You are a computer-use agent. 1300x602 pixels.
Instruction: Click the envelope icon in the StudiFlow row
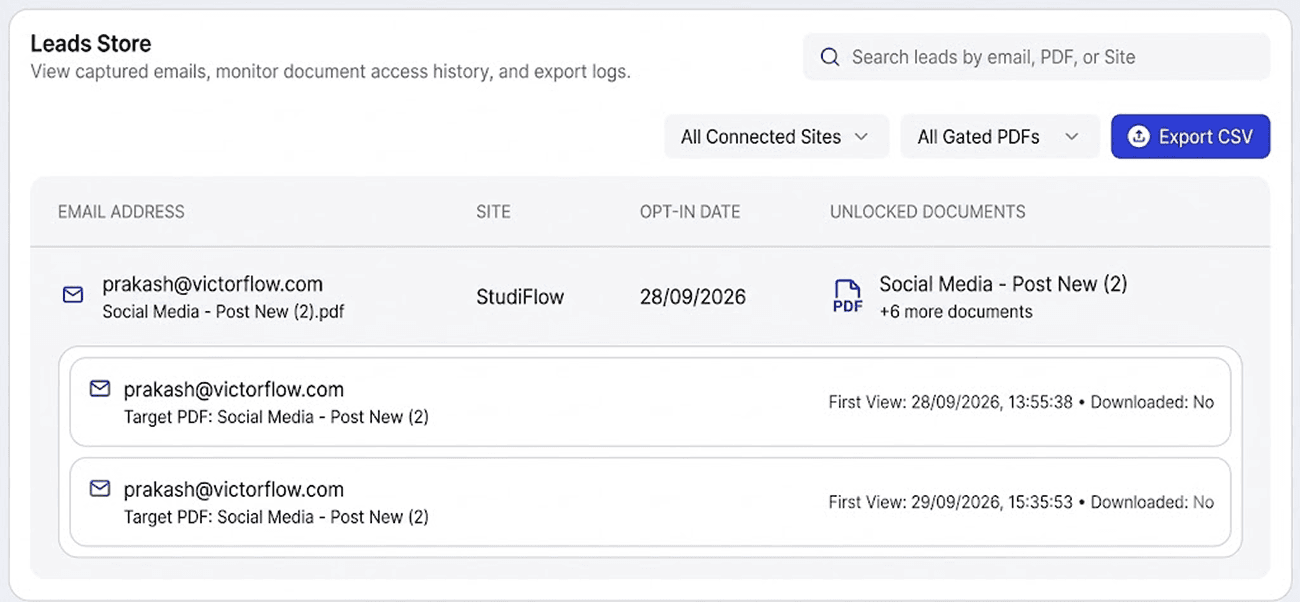(x=73, y=295)
